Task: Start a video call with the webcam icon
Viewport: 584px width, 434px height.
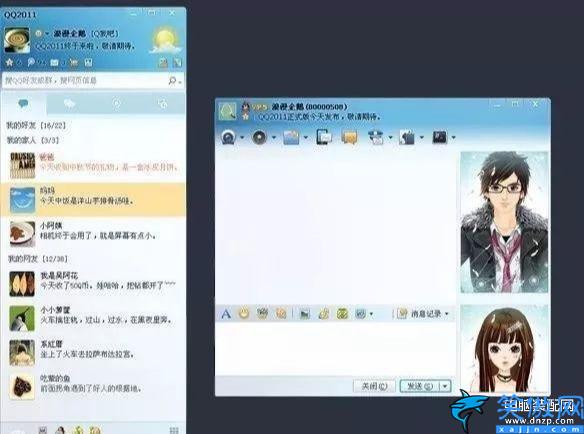Action: [228, 137]
